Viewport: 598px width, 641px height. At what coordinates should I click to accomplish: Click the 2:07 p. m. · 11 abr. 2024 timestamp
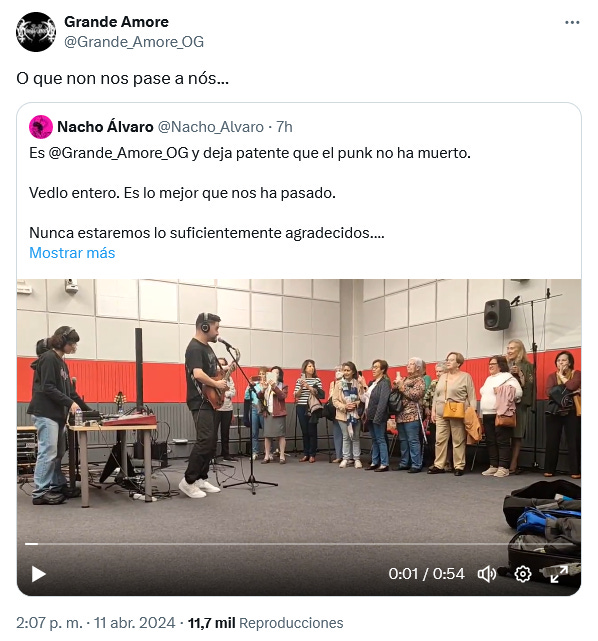(x=96, y=623)
